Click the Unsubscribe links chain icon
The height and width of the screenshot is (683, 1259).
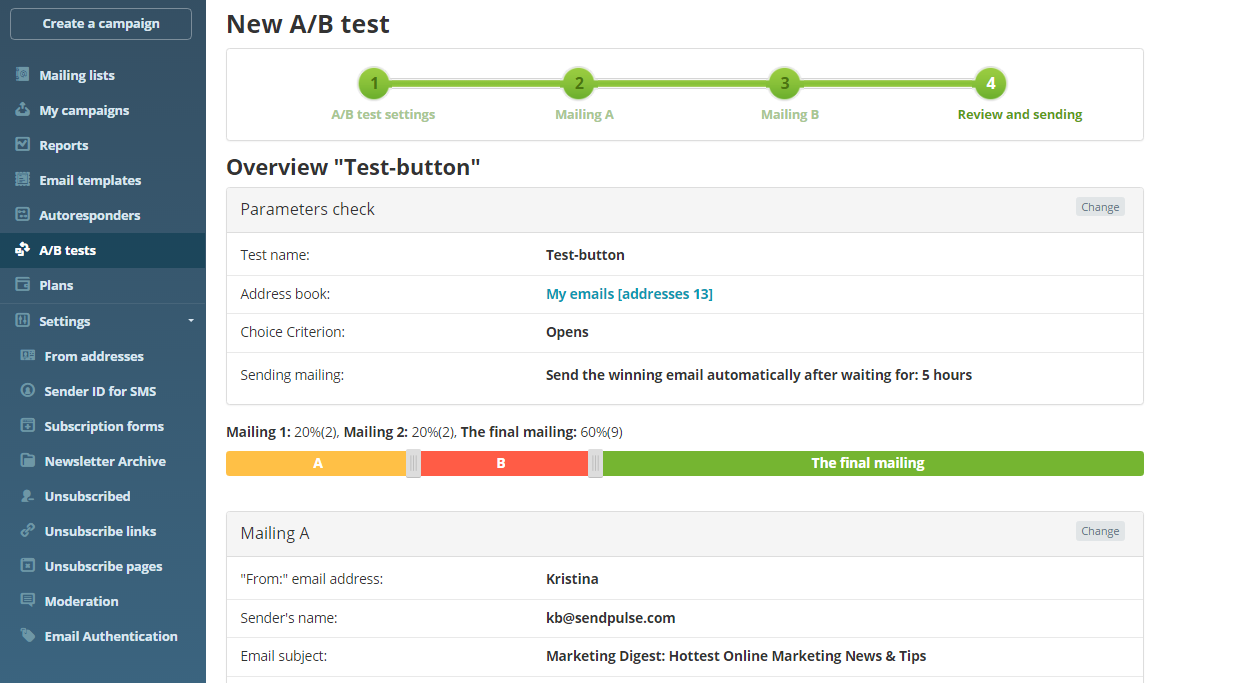(28, 531)
